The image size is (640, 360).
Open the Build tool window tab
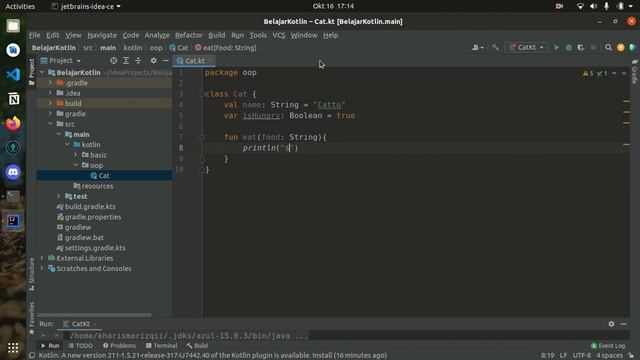click(x=197, y=346)
